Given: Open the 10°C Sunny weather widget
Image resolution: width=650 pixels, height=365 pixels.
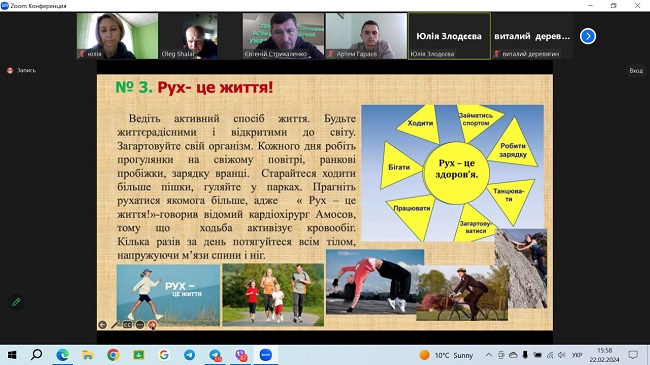Looking at the screenshot, I should pos(446,355).
